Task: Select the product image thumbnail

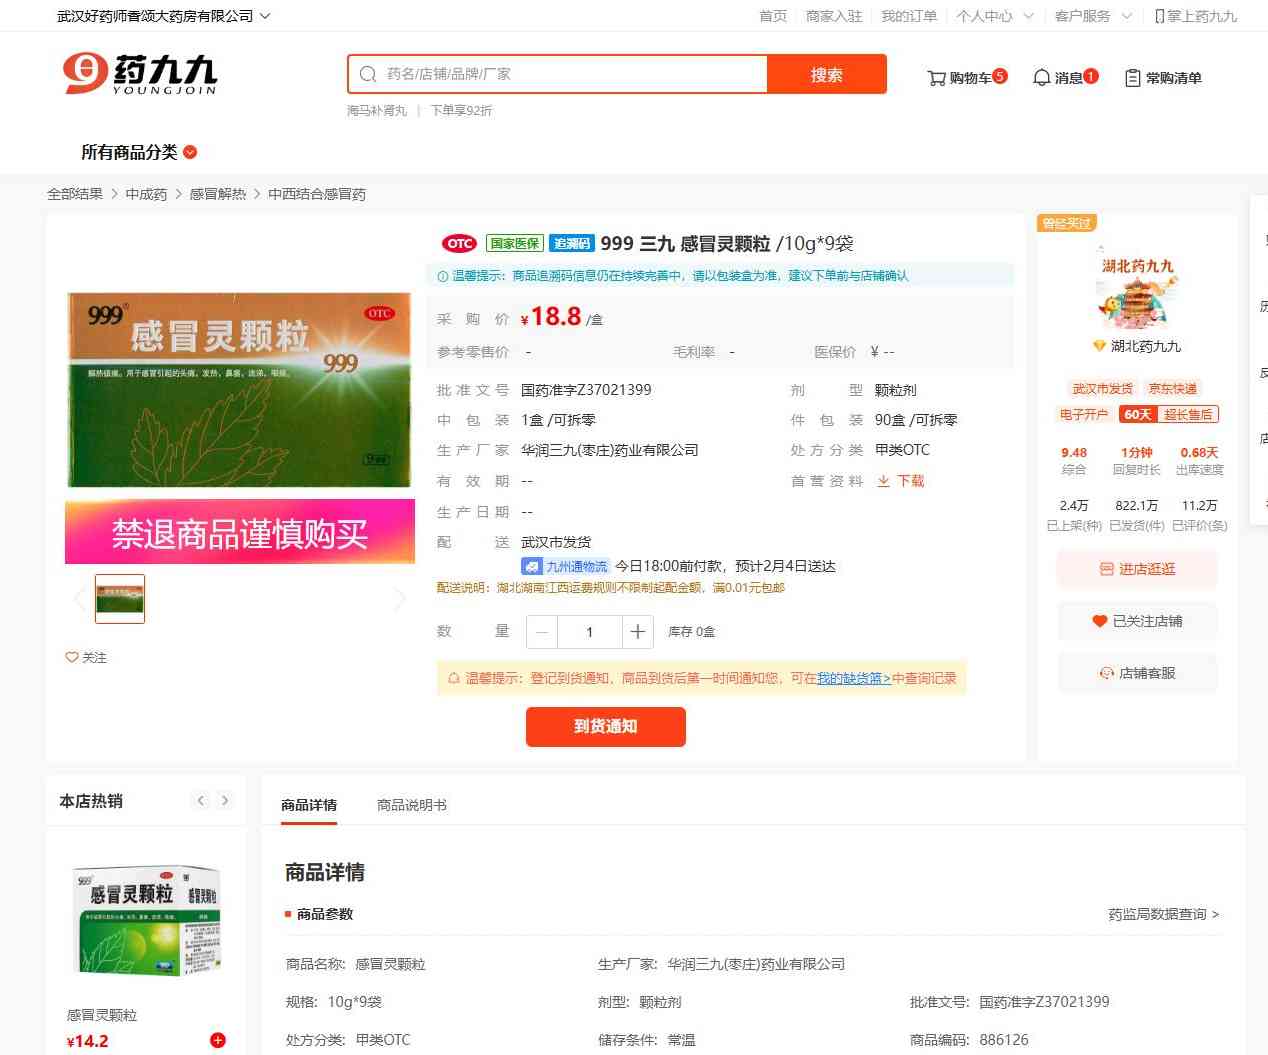Action: point(120,599)
